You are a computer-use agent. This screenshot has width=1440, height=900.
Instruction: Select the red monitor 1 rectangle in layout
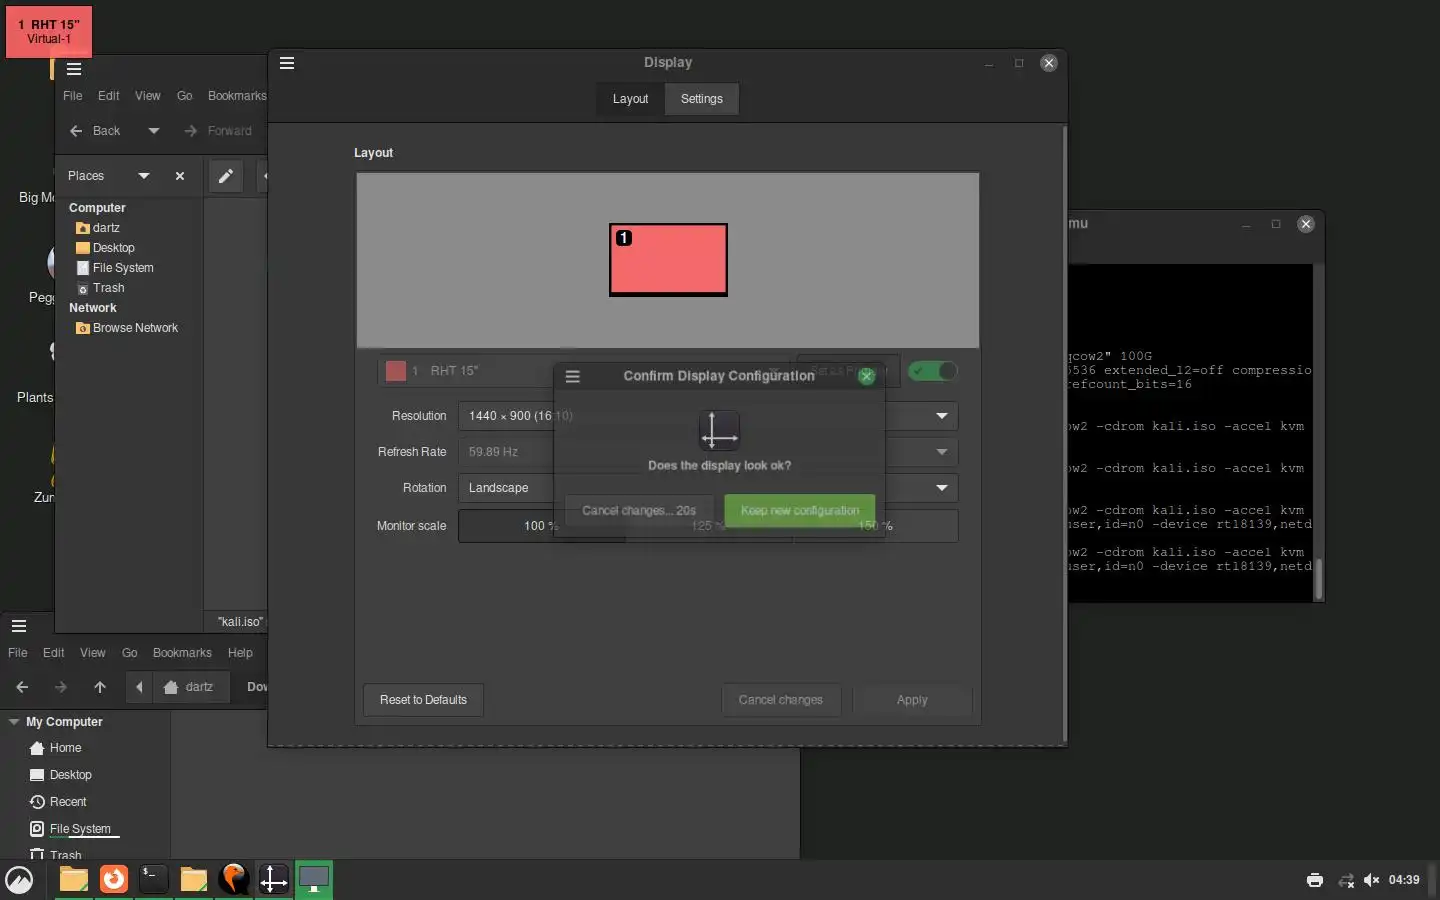click(668, 260)
